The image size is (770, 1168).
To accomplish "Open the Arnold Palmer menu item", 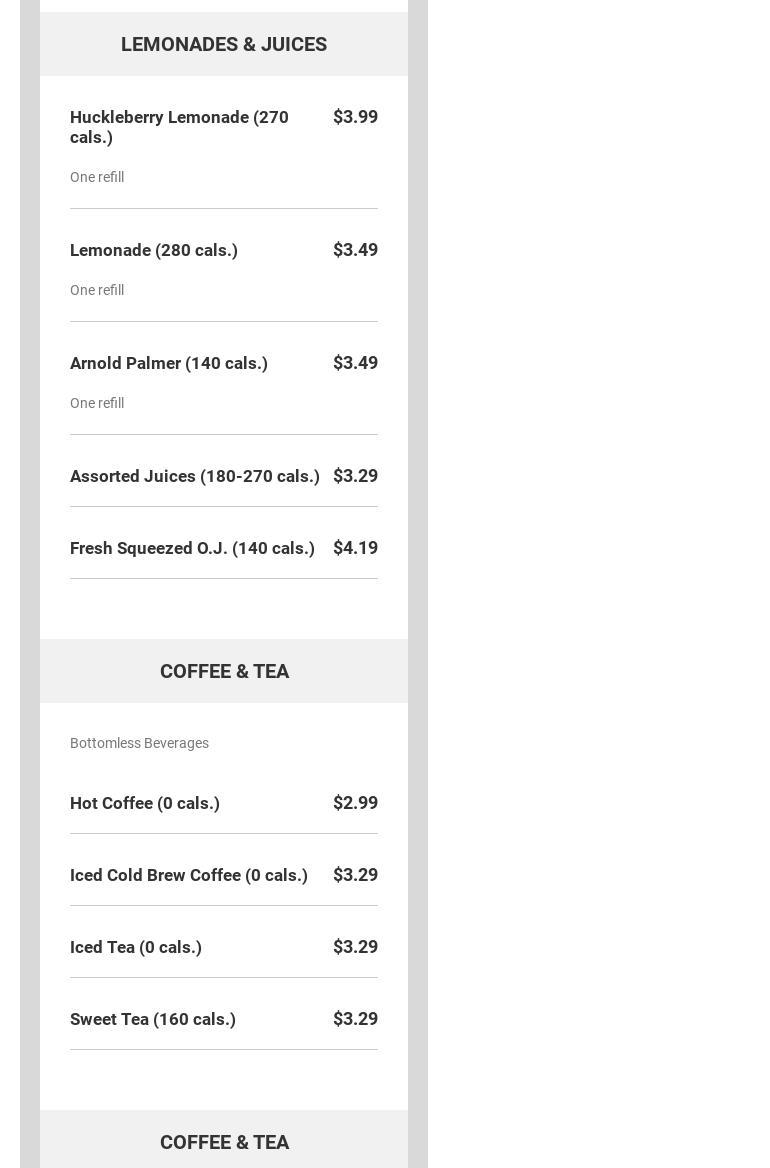I will (x=169, y=363).
